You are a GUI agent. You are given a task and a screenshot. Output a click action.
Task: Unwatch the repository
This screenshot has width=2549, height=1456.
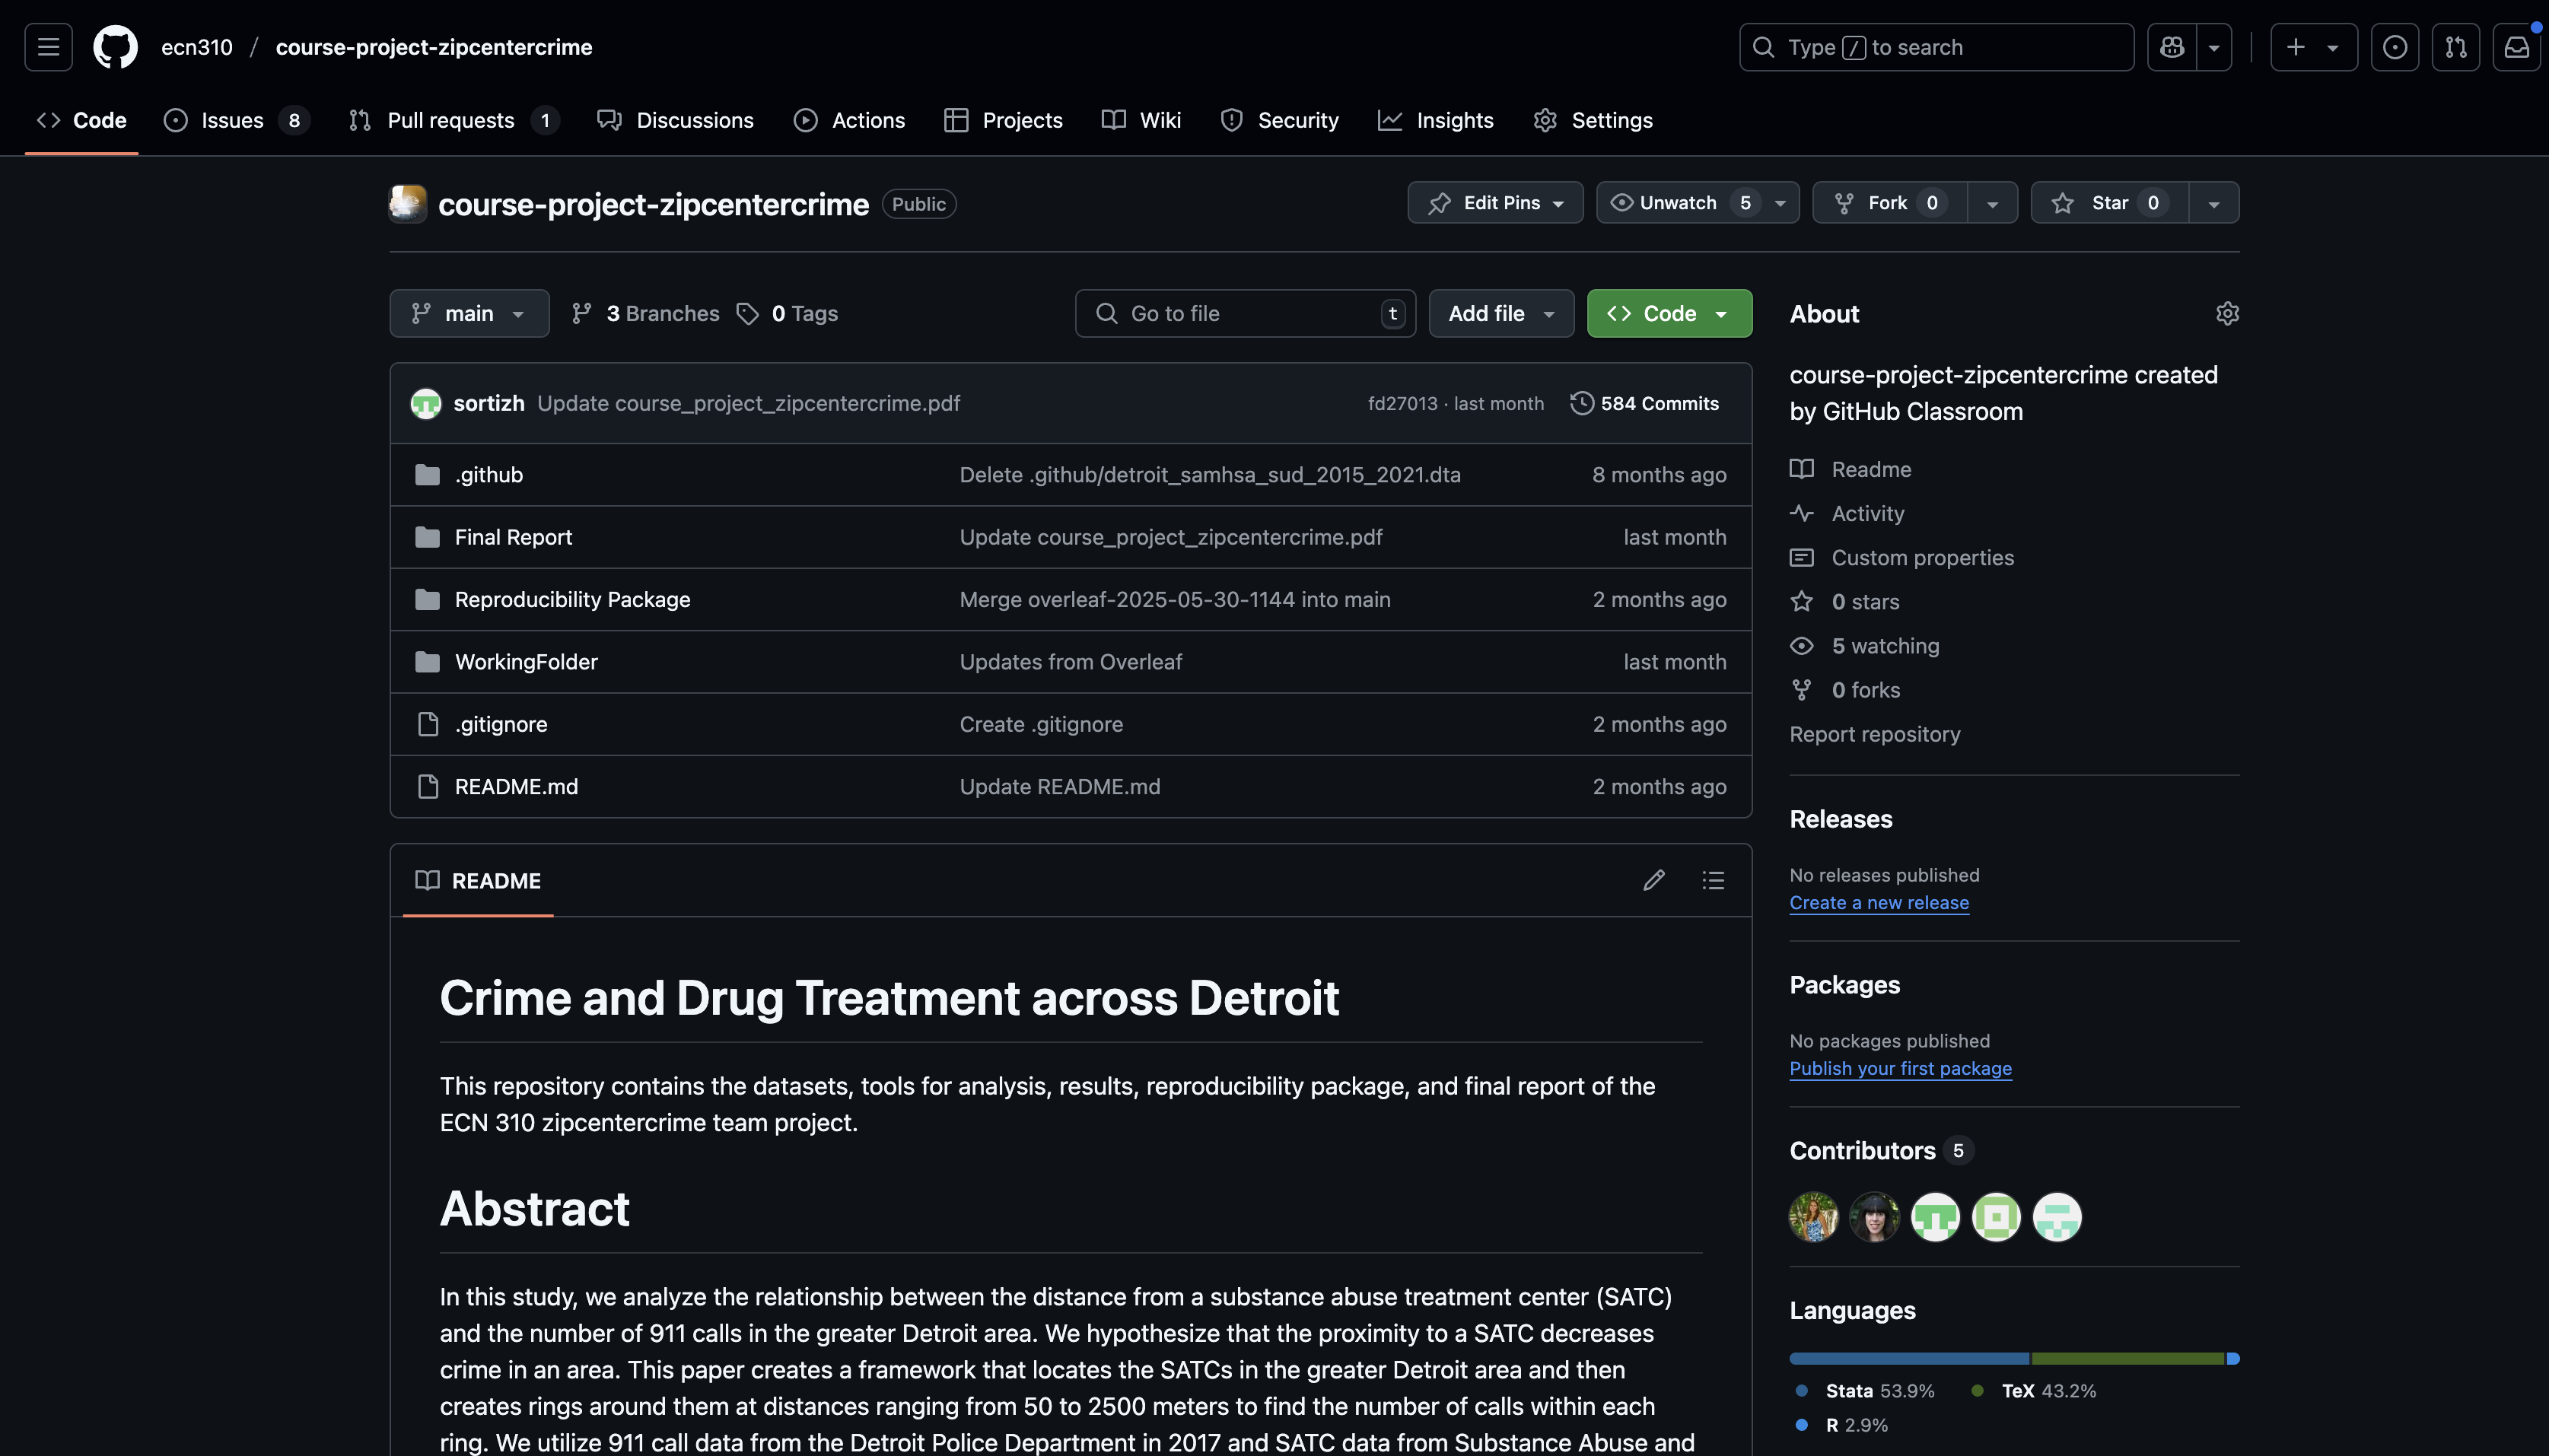click(x=1680, y=203)
